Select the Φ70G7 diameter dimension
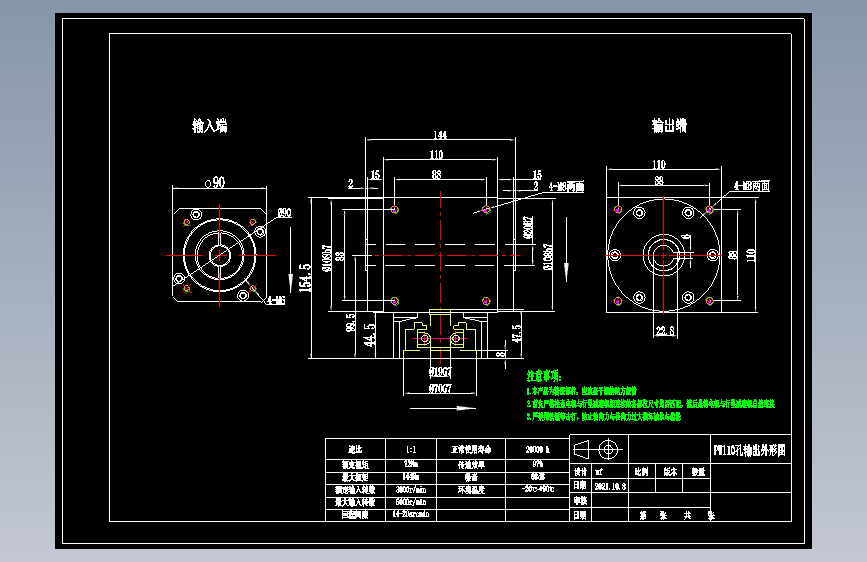867x562 pixels. click(440, 389)
